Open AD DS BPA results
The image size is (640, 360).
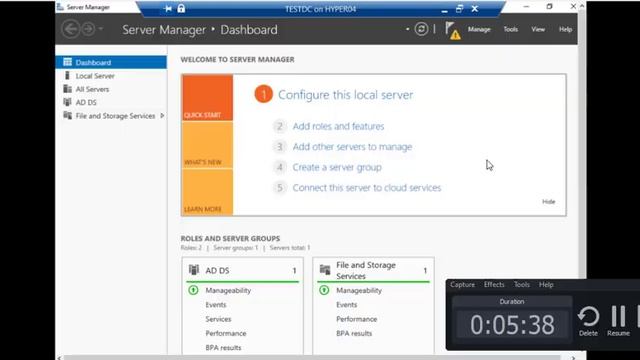(223, 348)
